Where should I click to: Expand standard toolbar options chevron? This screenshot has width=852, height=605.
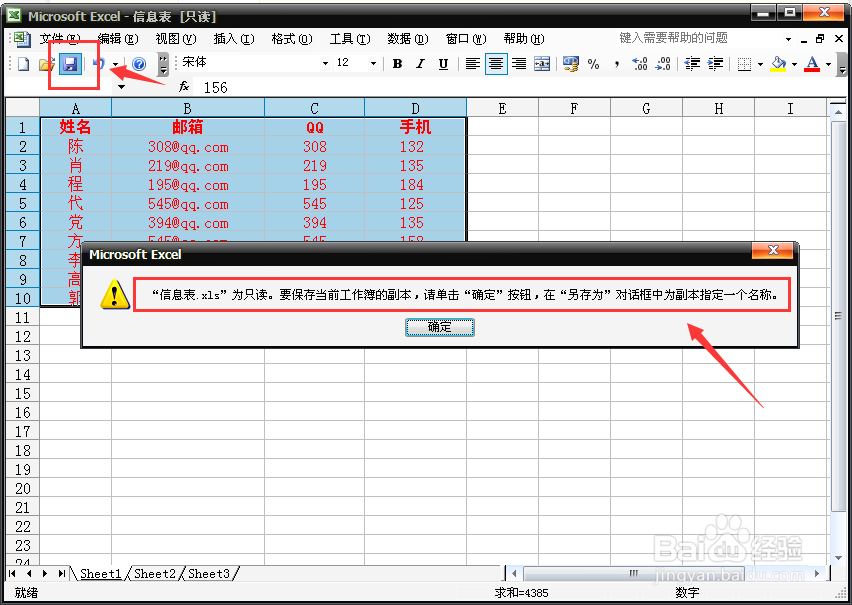click(163, 64)
